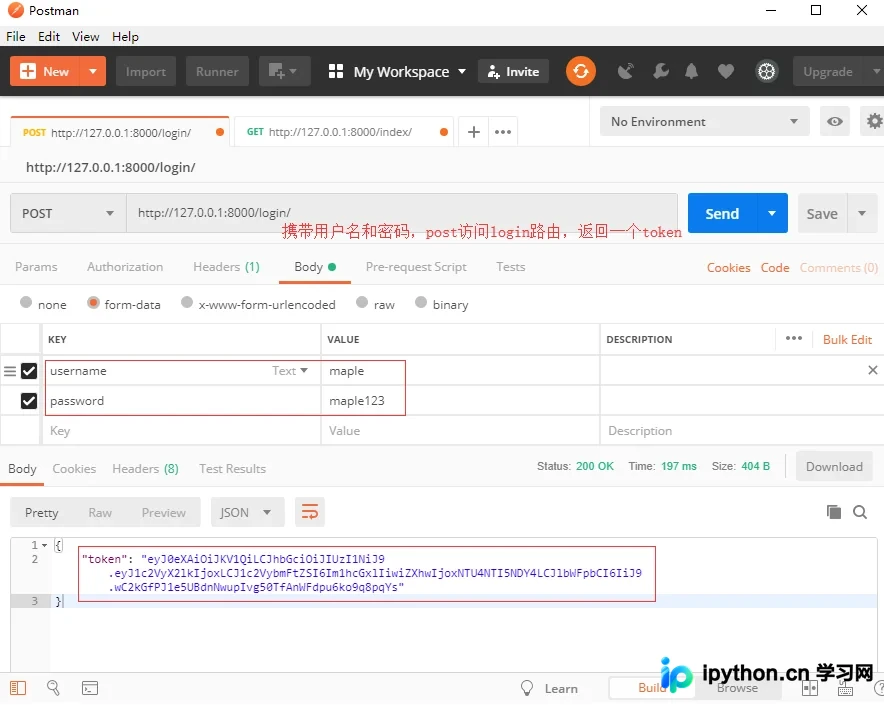This screenshot has height=705, width=884.
Task: Uncheck the username row checkbox
Action: point(29,371)
